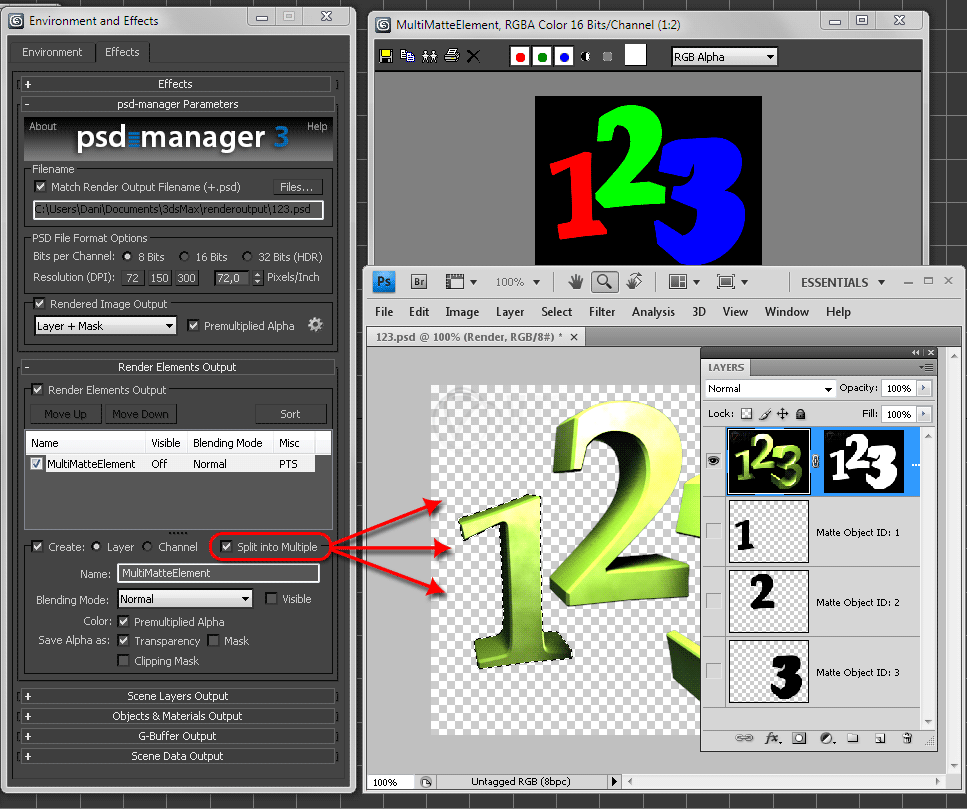Create new adjustment layer icon

[x=827, y=738]
